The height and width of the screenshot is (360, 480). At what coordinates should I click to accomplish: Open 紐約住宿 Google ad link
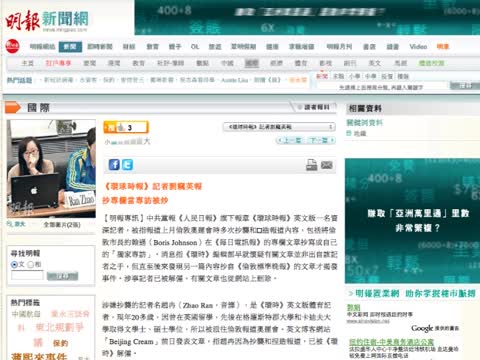[391, 342]
